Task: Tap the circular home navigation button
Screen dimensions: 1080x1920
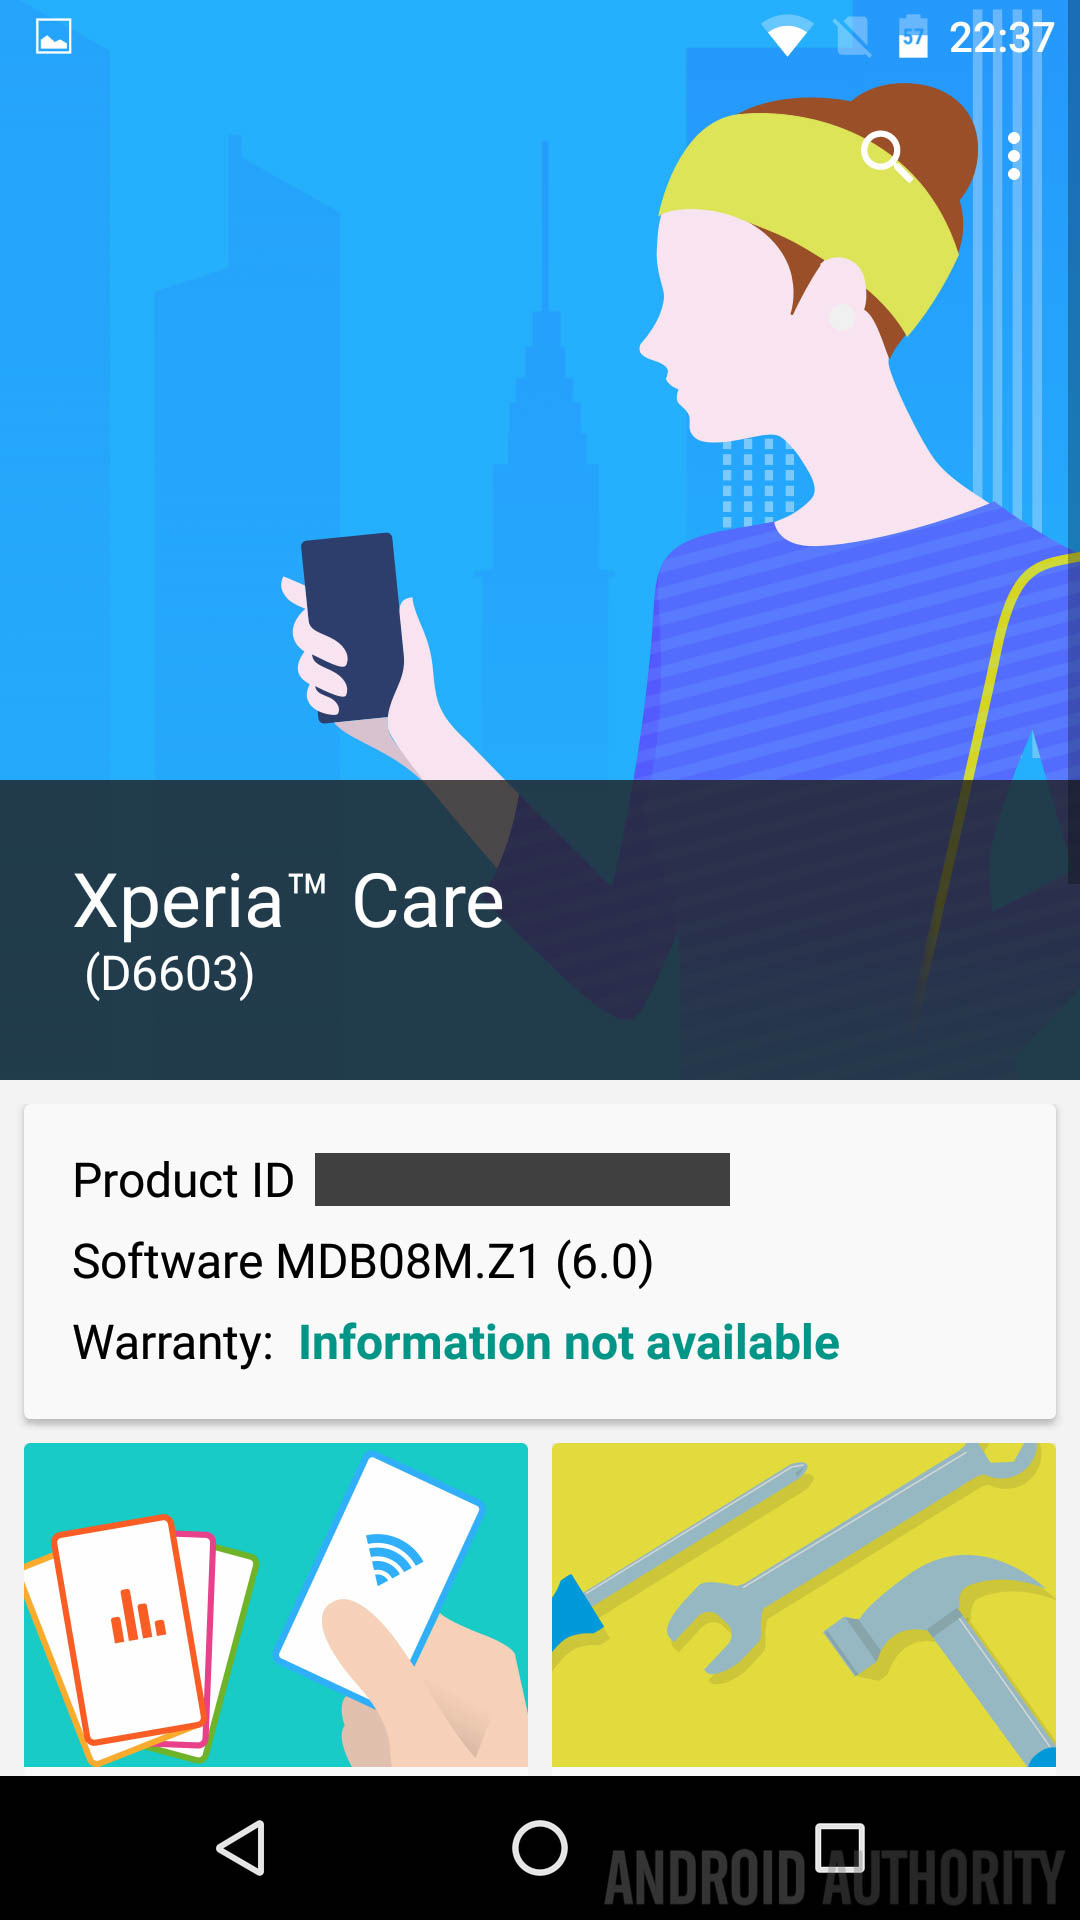Action: point(540,1847)
